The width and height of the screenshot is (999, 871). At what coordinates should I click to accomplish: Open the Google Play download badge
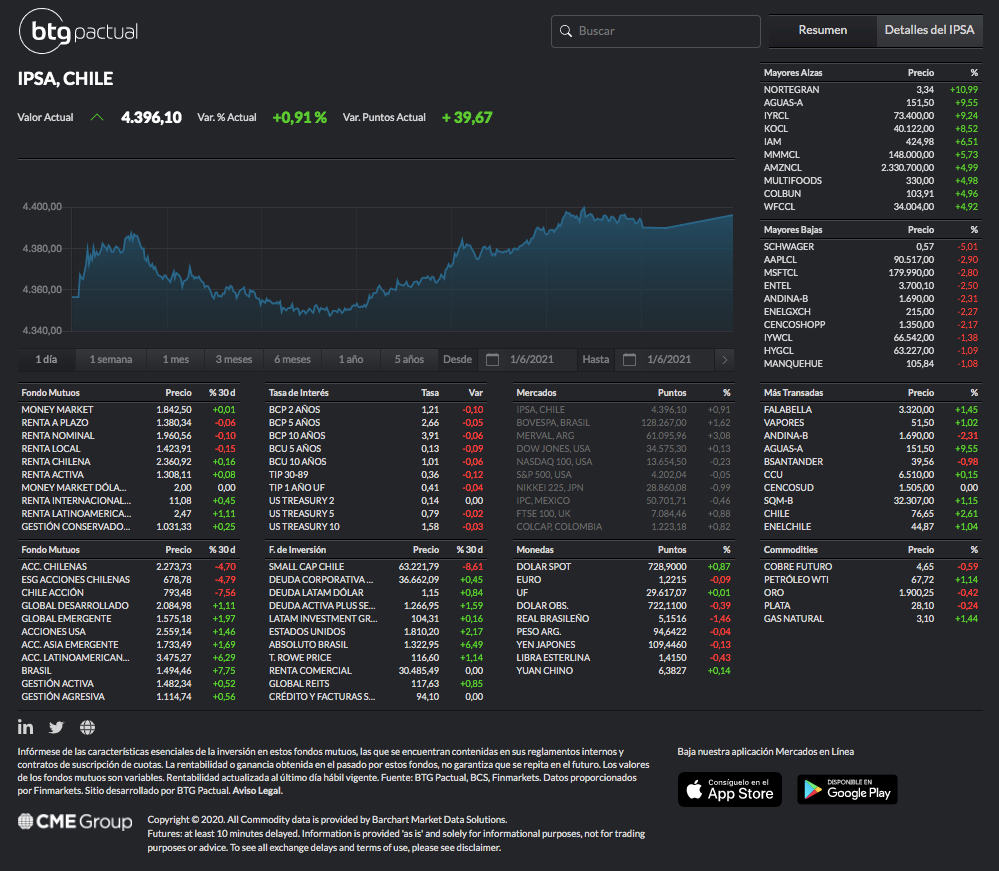click(x=847, y=789)
